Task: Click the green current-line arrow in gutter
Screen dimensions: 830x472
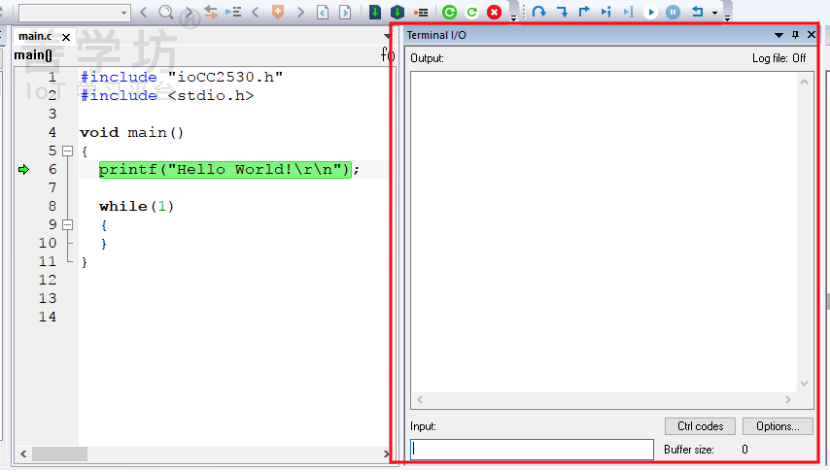Action: (x=23, y=169)
